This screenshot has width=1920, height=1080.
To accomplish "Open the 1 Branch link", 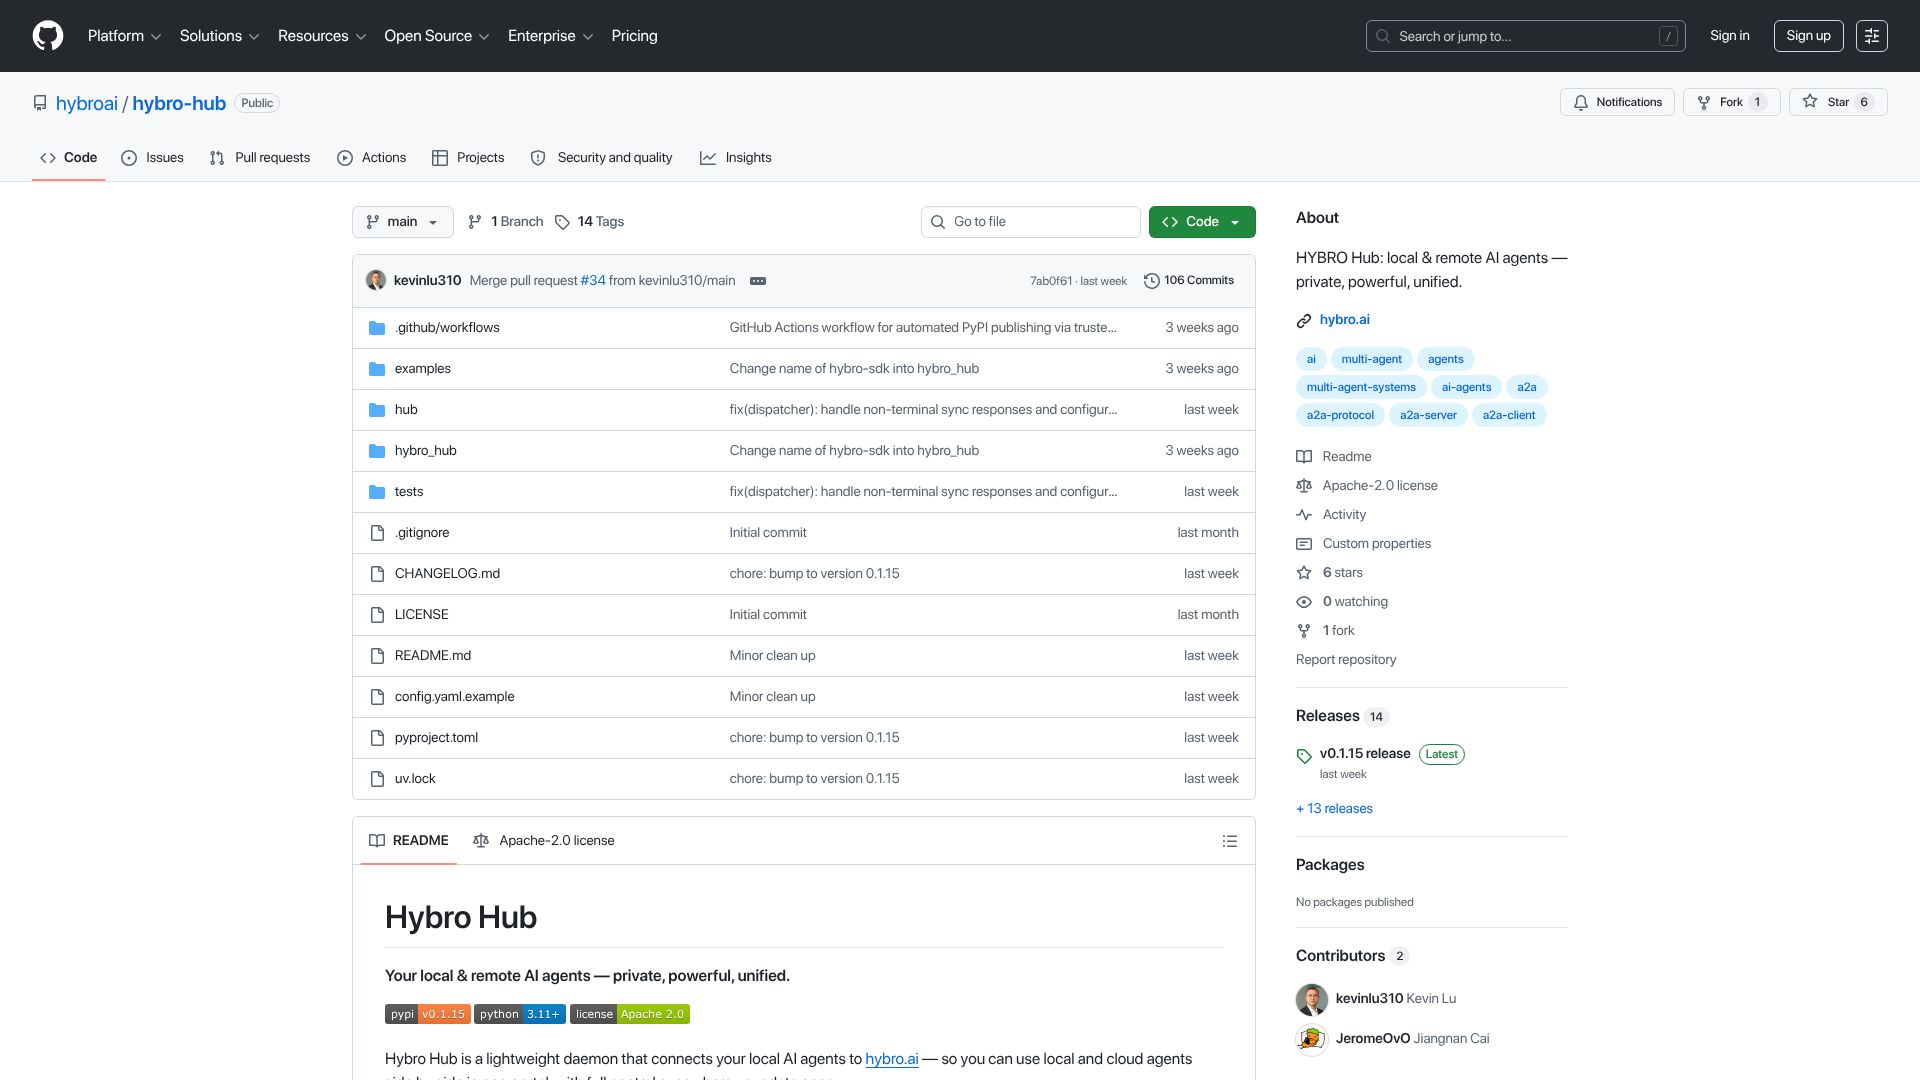I will (506, 222).
